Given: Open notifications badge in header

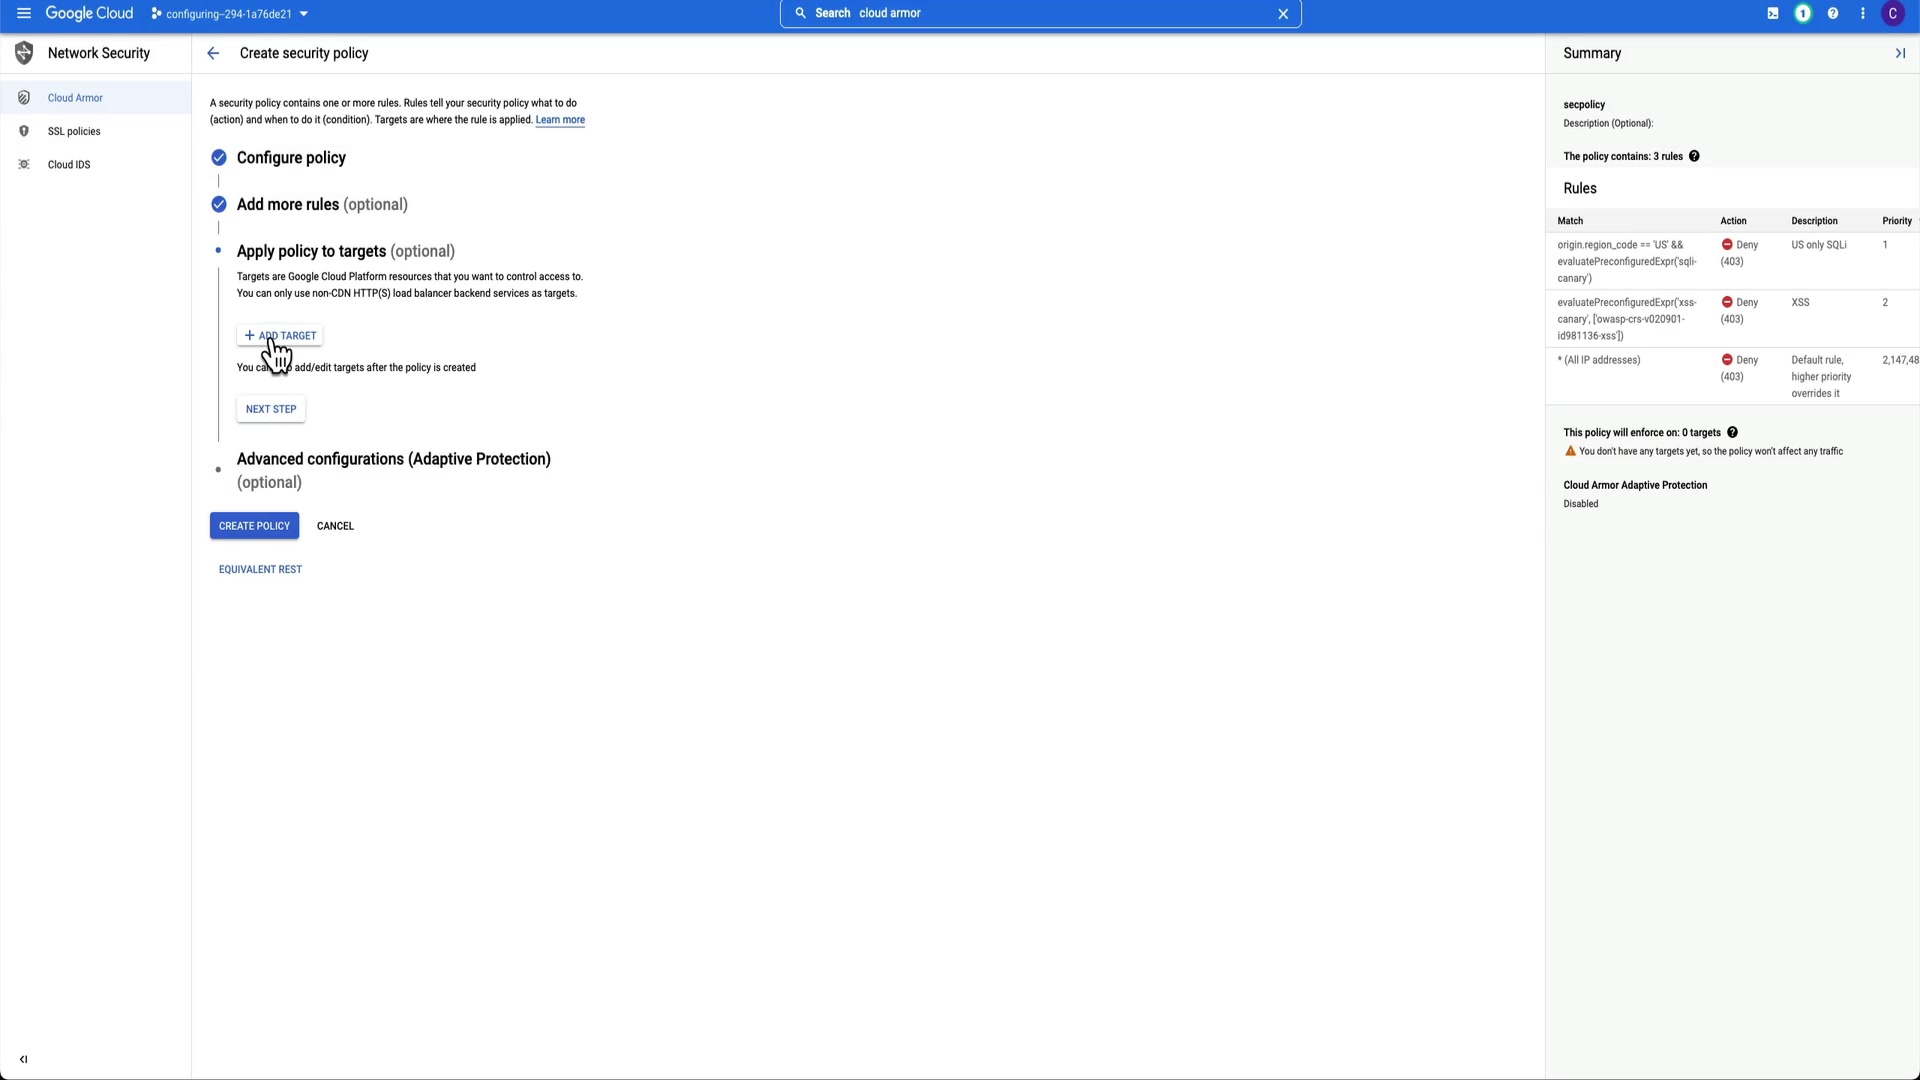Looking at the screenshot, I should point(1803,13).
